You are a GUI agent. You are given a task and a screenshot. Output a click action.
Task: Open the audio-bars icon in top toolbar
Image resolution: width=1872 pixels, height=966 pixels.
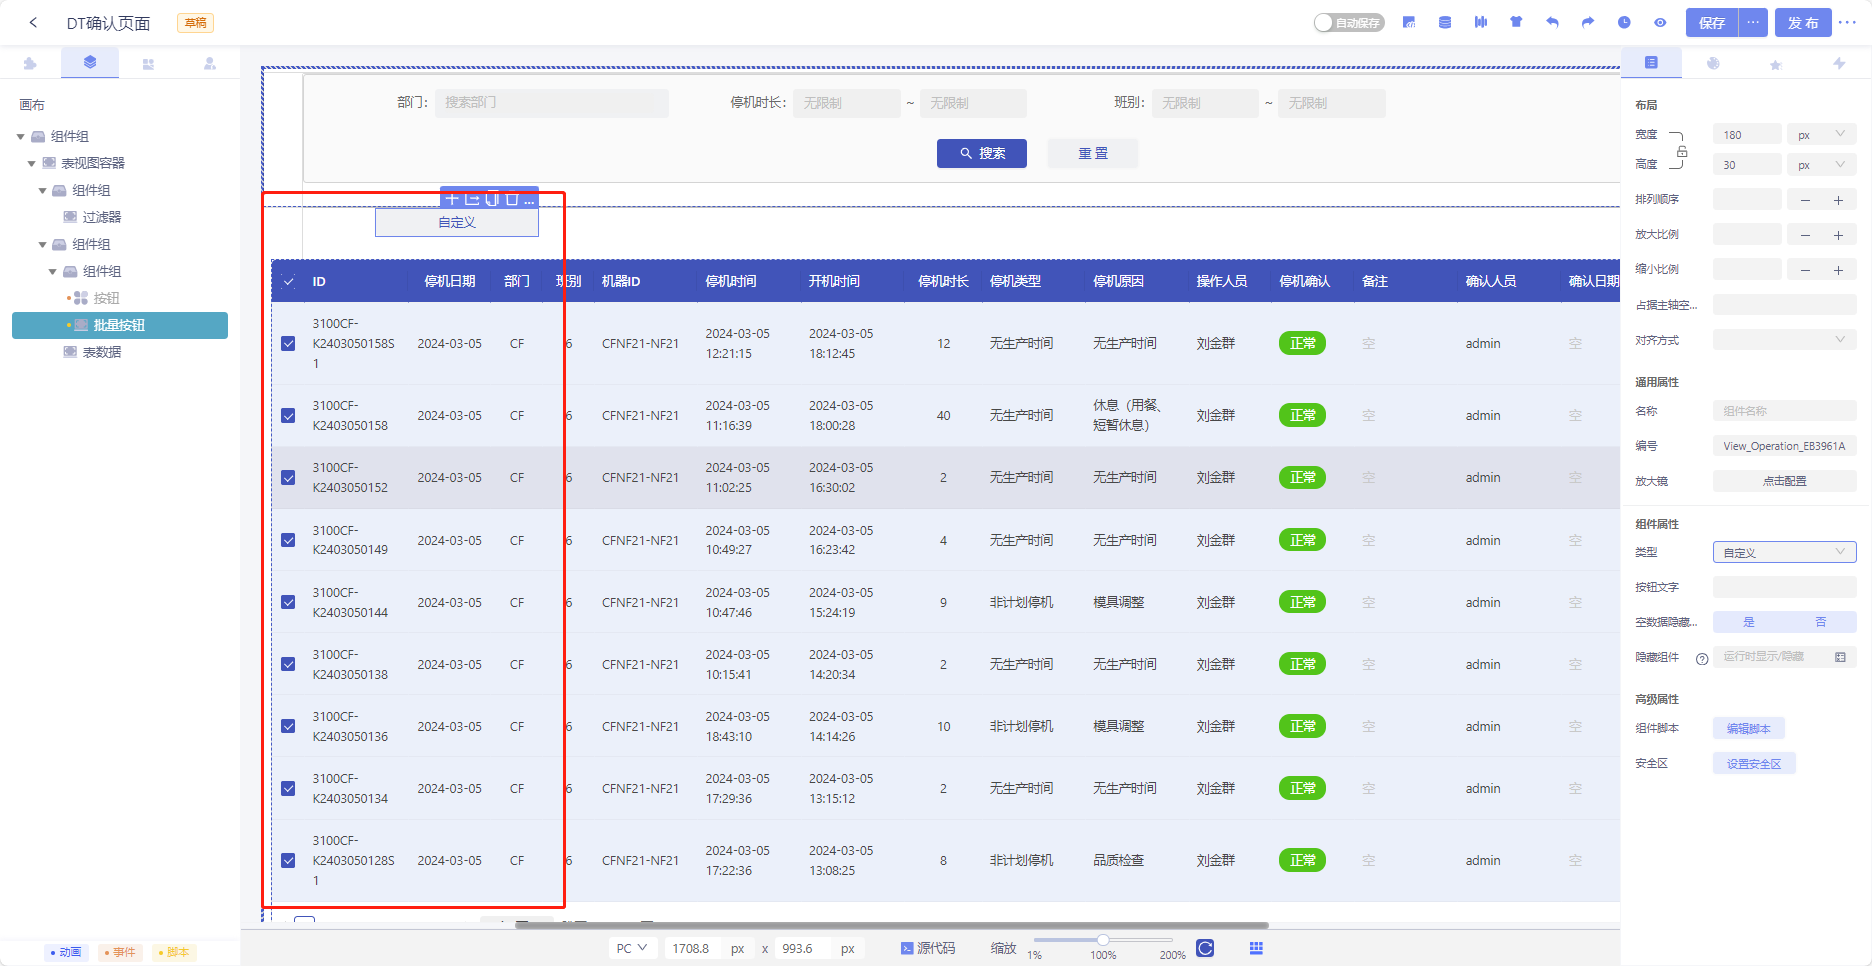[x=1481, y=22]
